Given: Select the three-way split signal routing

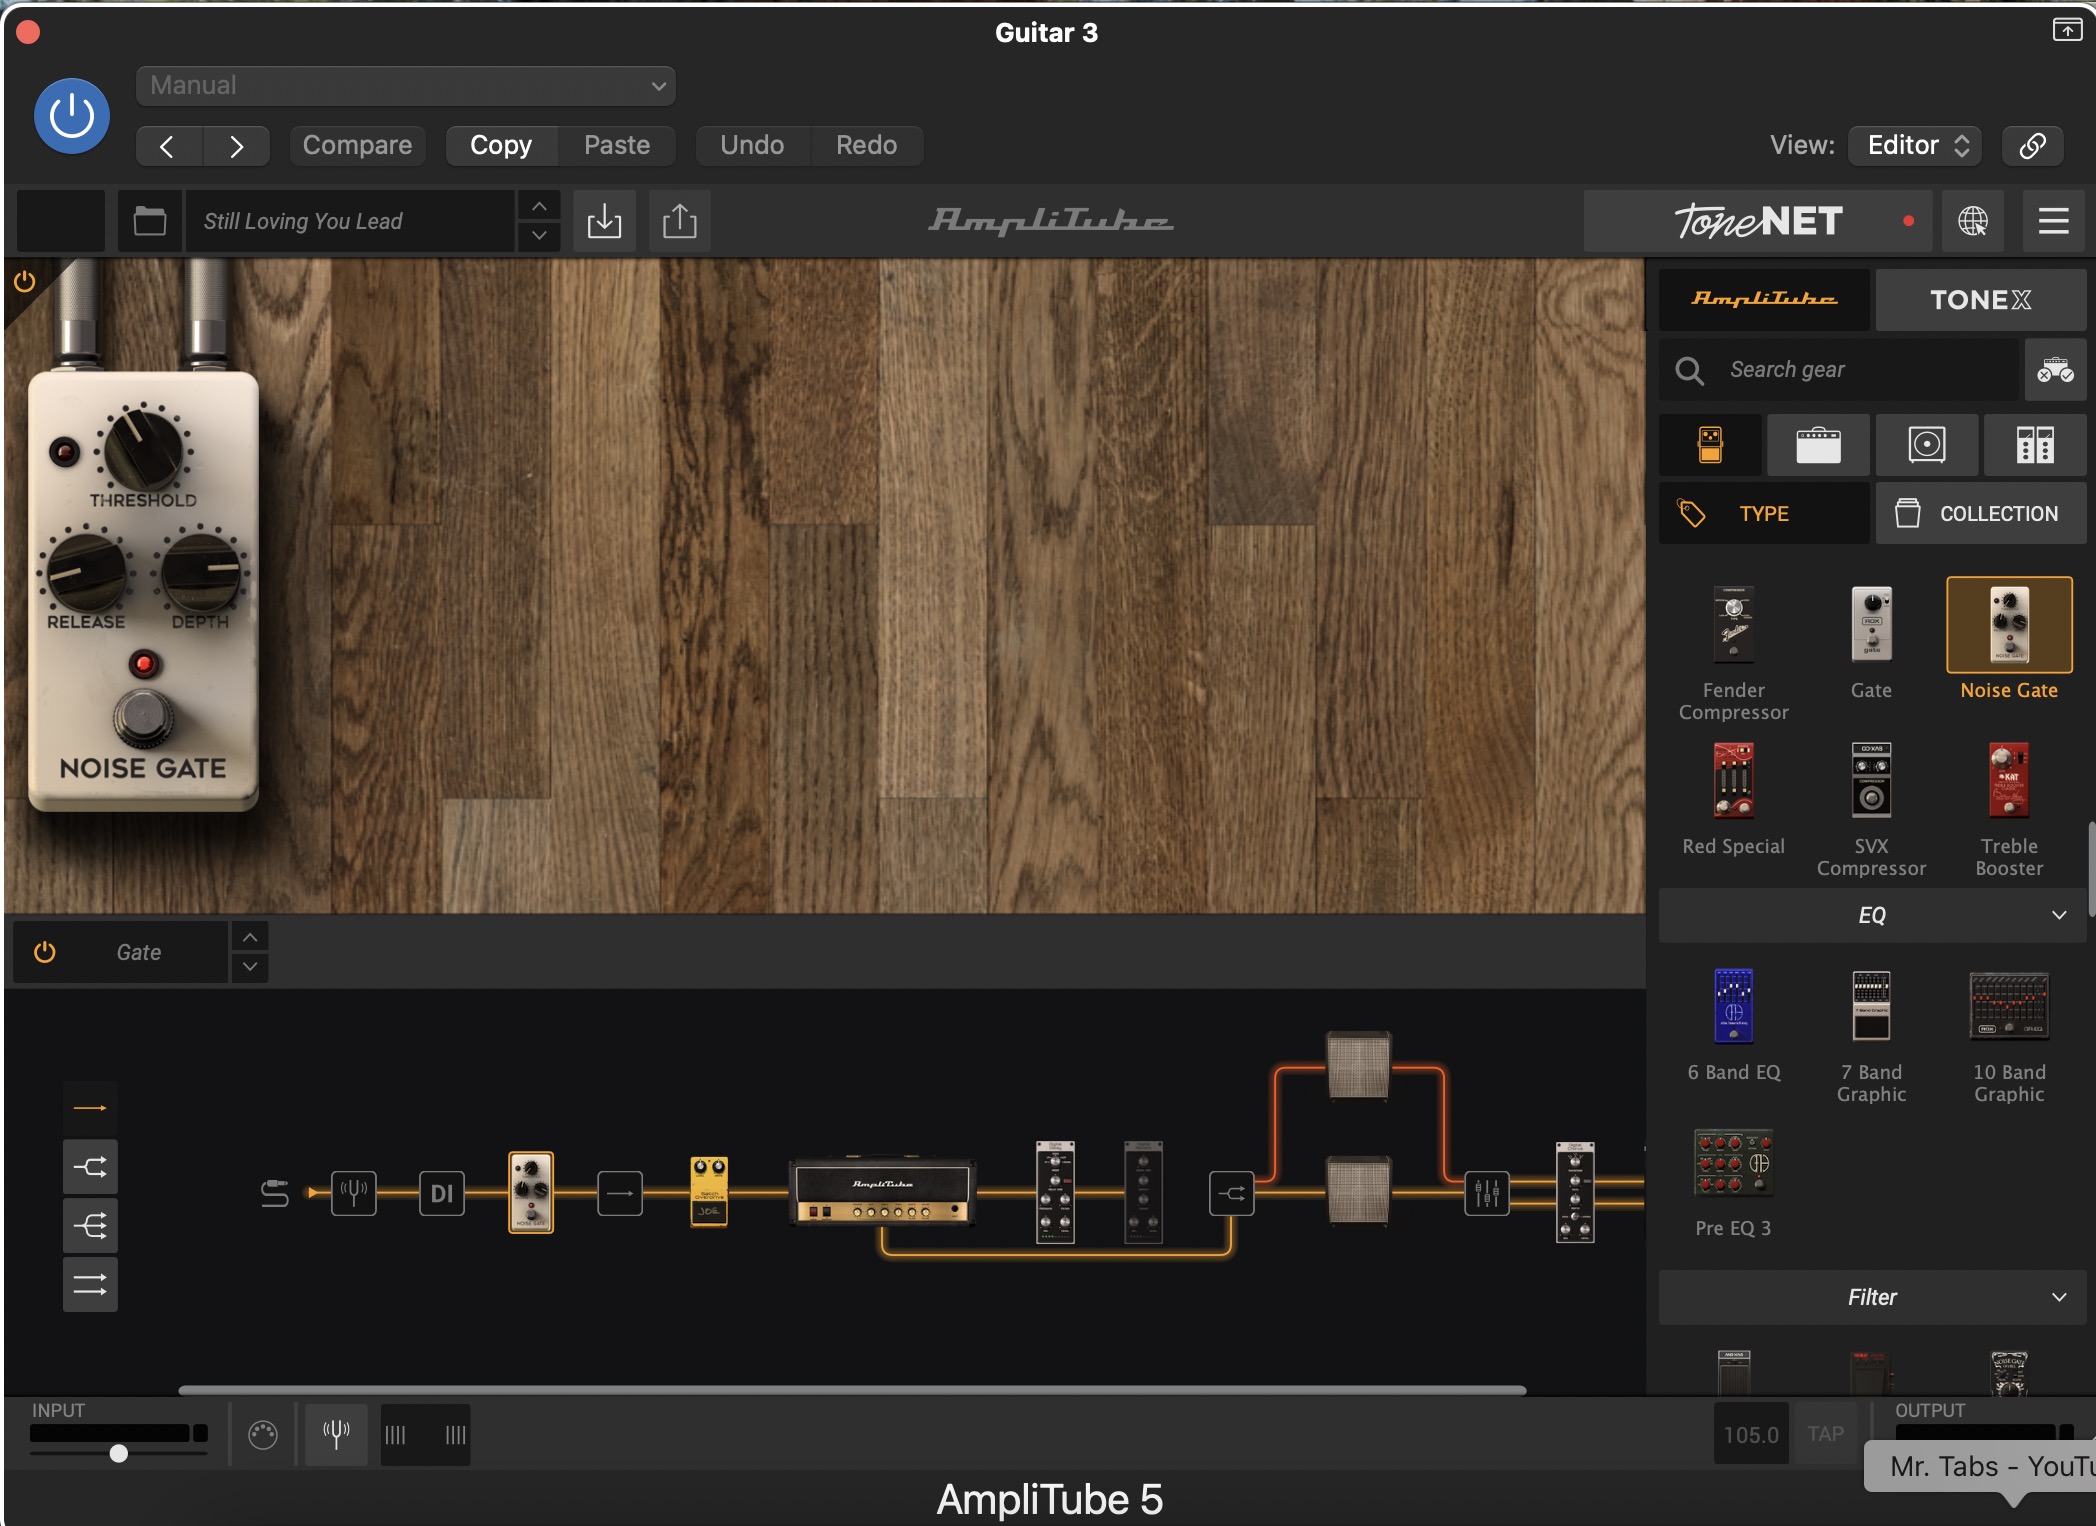Looking at the screenshot, I should click(90, 1226).
